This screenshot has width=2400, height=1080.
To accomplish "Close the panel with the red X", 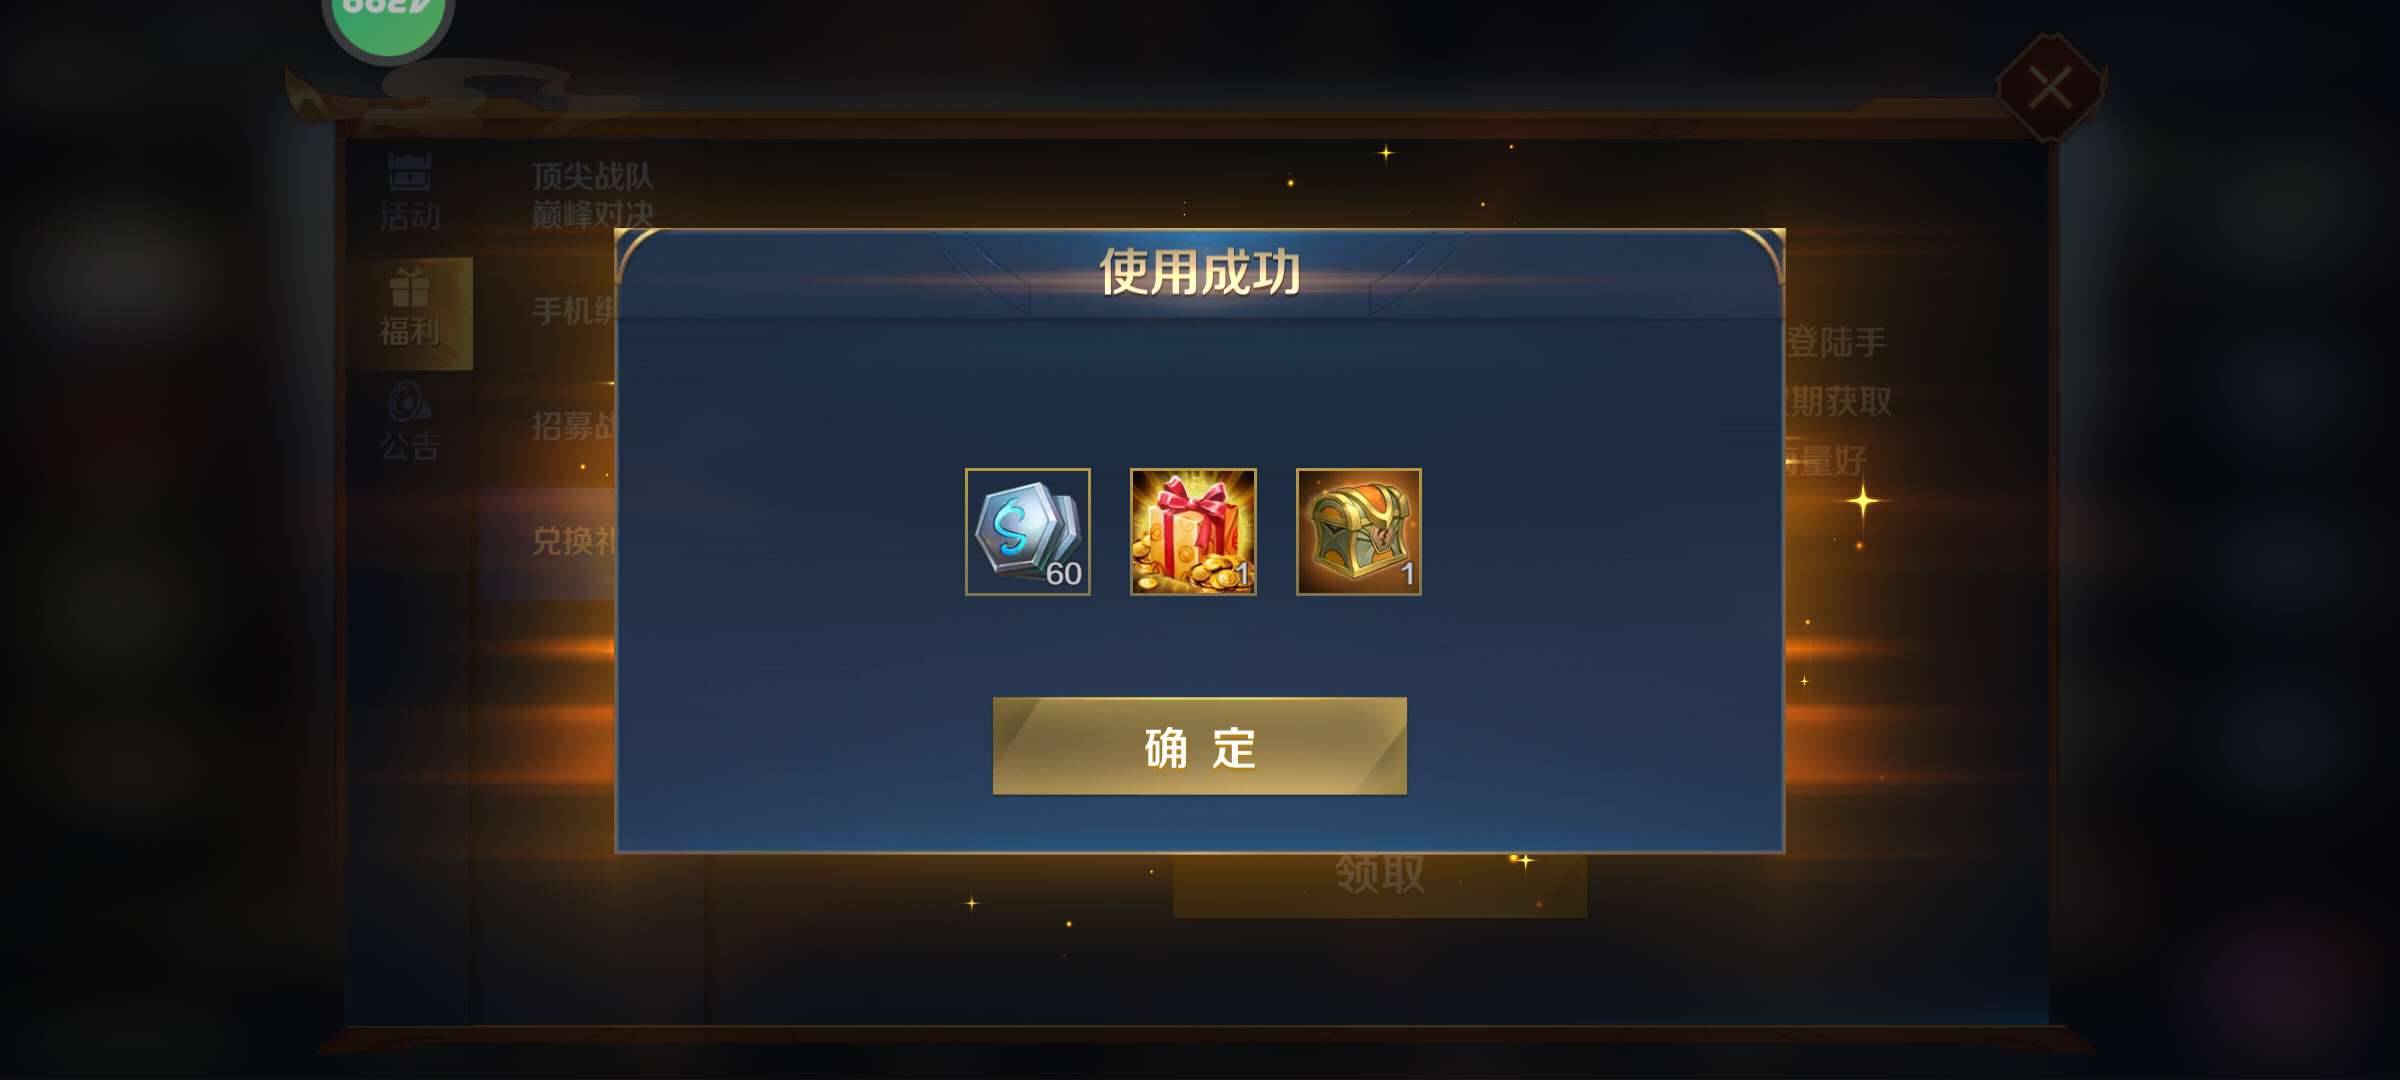I will click(2051, 88).
